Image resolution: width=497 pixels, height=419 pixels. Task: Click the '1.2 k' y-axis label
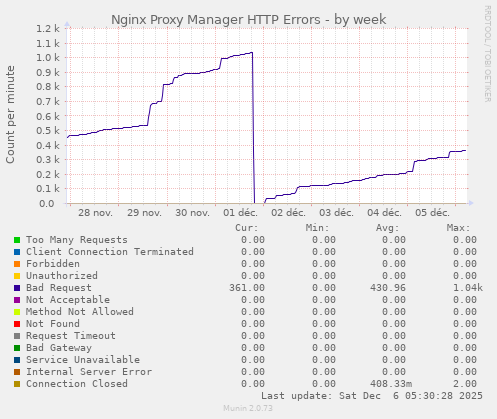tap(48, 29)
